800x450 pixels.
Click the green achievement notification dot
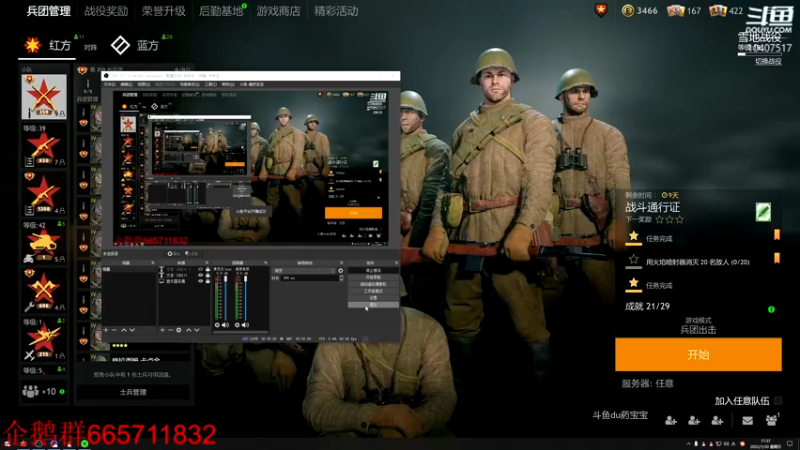tap(771, 309)
